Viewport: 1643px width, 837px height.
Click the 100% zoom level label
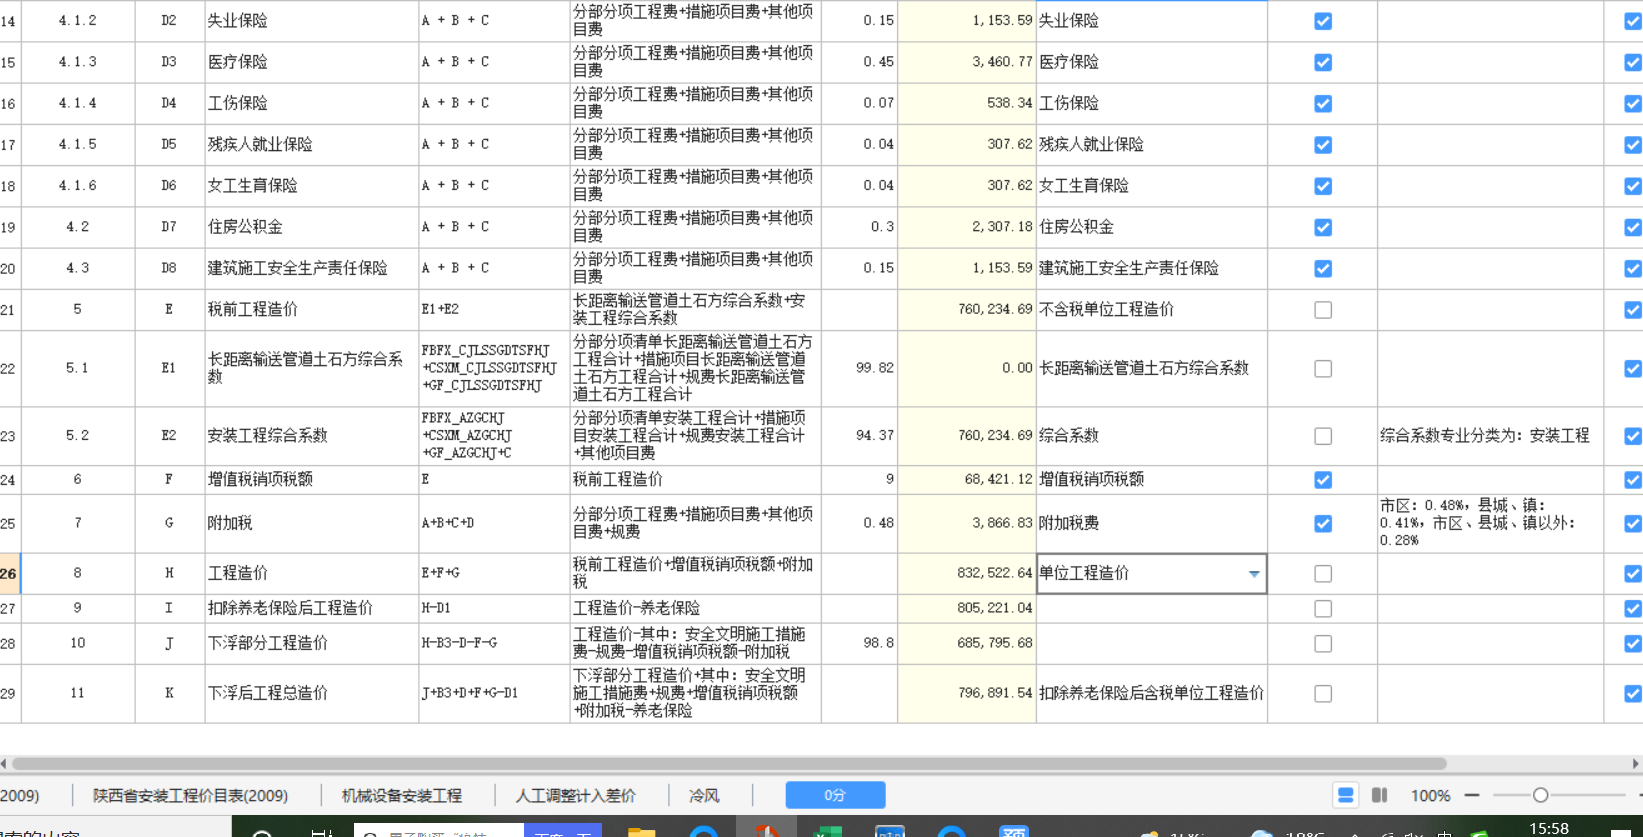[x=1430, y=796]
